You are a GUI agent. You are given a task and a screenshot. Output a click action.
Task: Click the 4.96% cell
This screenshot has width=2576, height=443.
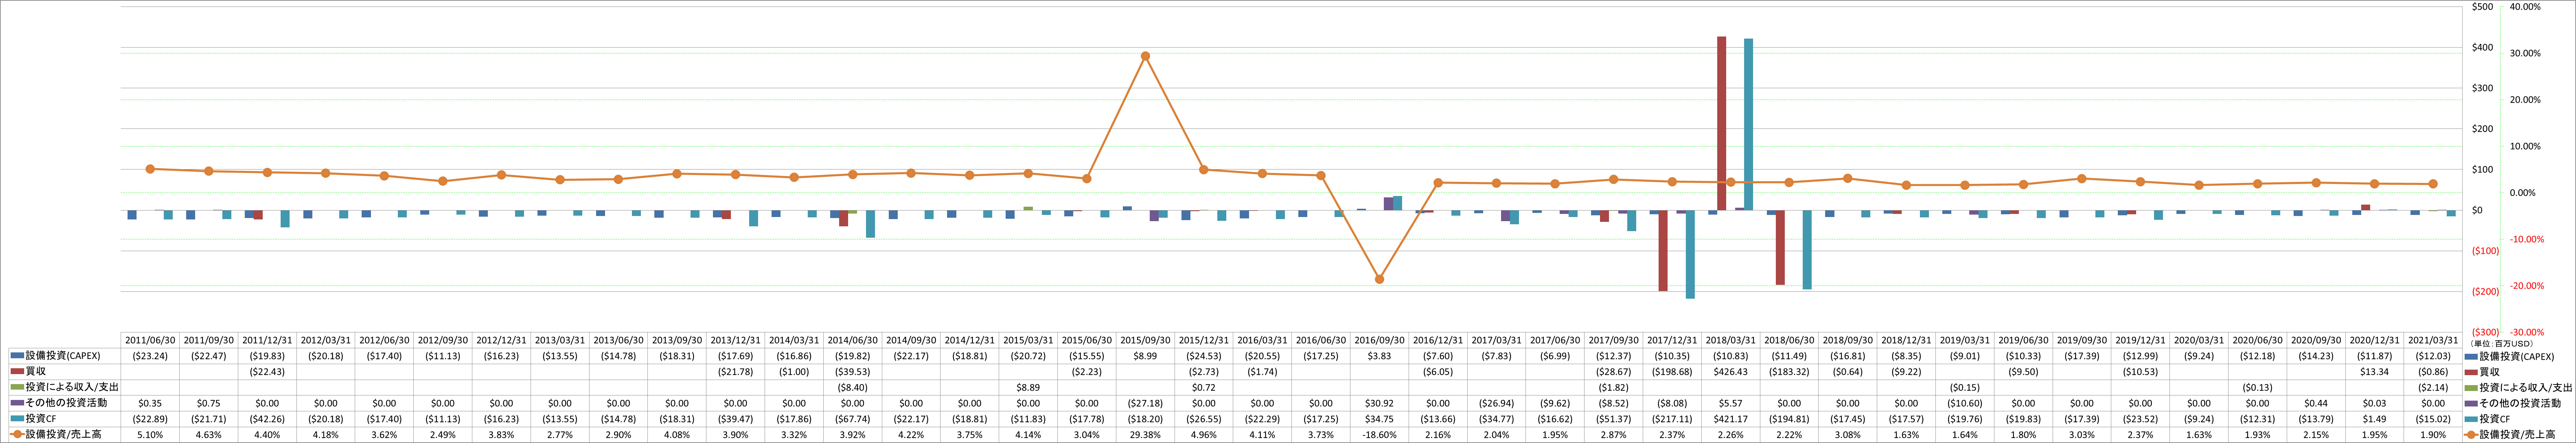pyautogui.click(x=1204, y=435)
